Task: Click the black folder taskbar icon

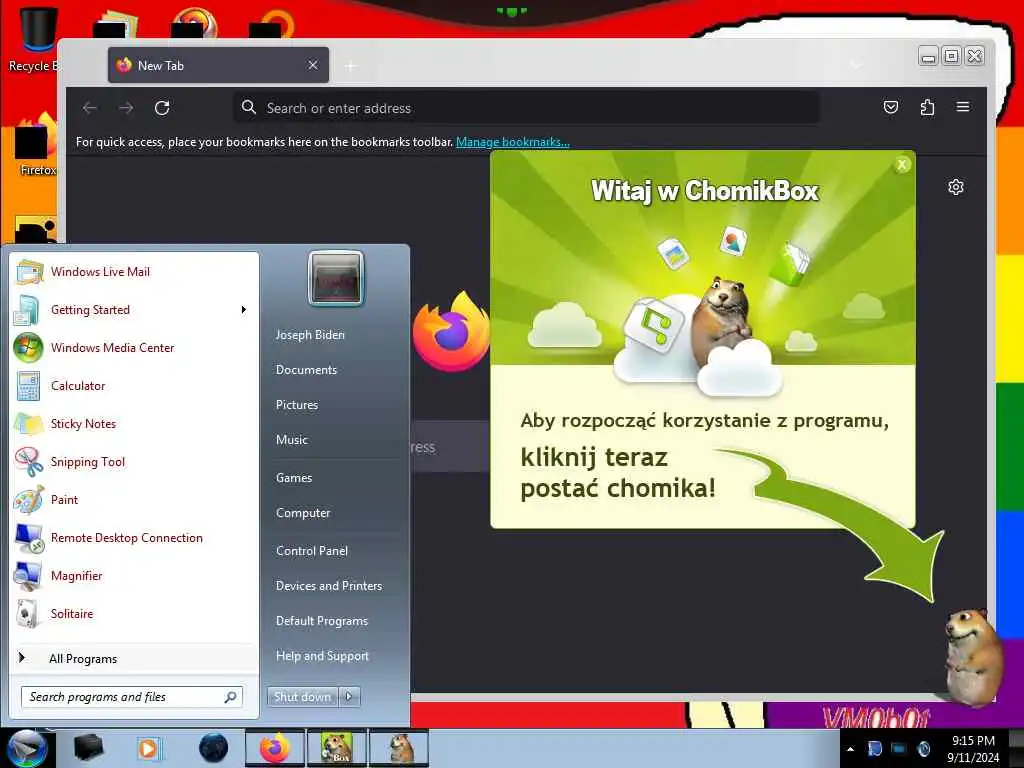Action: click(89, 748)
